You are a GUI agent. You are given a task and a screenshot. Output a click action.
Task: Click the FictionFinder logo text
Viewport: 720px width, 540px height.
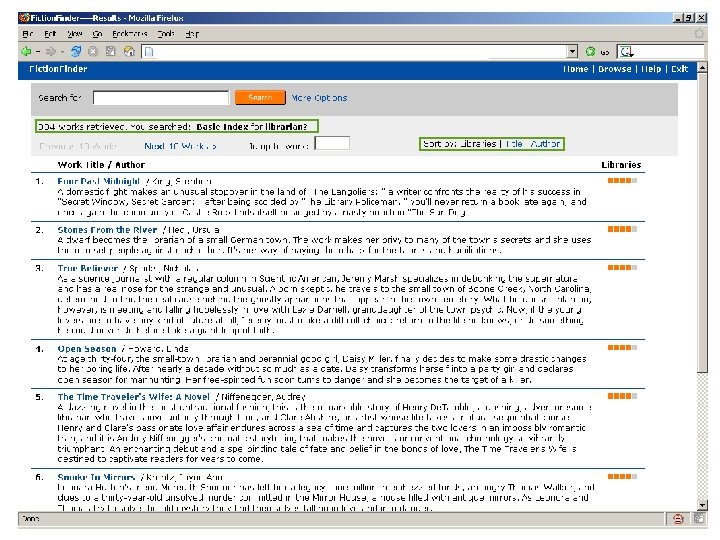tap(58, 69)
